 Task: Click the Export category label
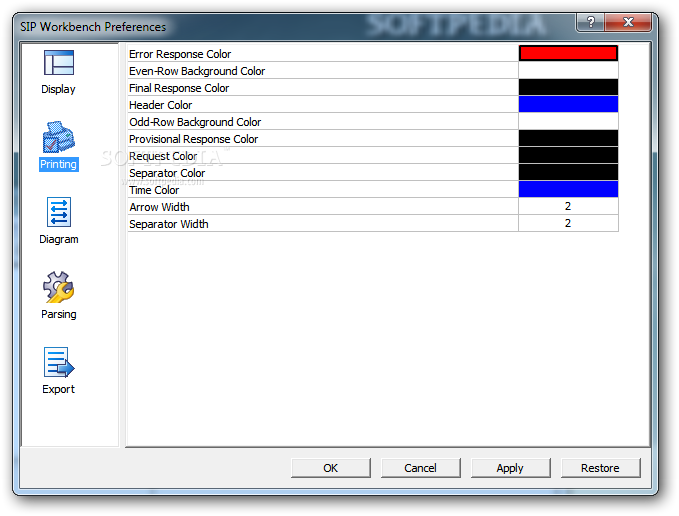click(58, 389)
